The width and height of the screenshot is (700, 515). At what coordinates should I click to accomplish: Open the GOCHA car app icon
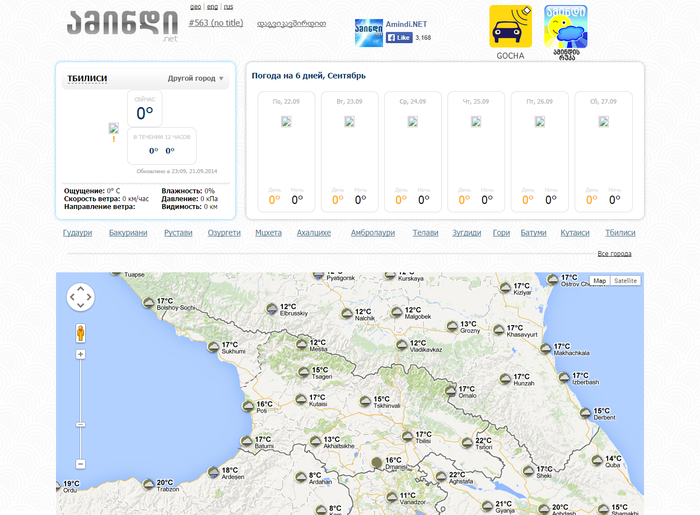510,27
